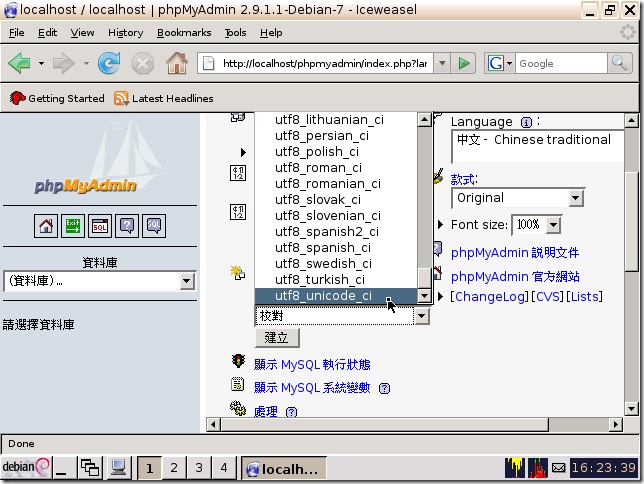644x484 pixels.
Task: Open the URL bar history dropdown
Action: [x=442, y=63]
